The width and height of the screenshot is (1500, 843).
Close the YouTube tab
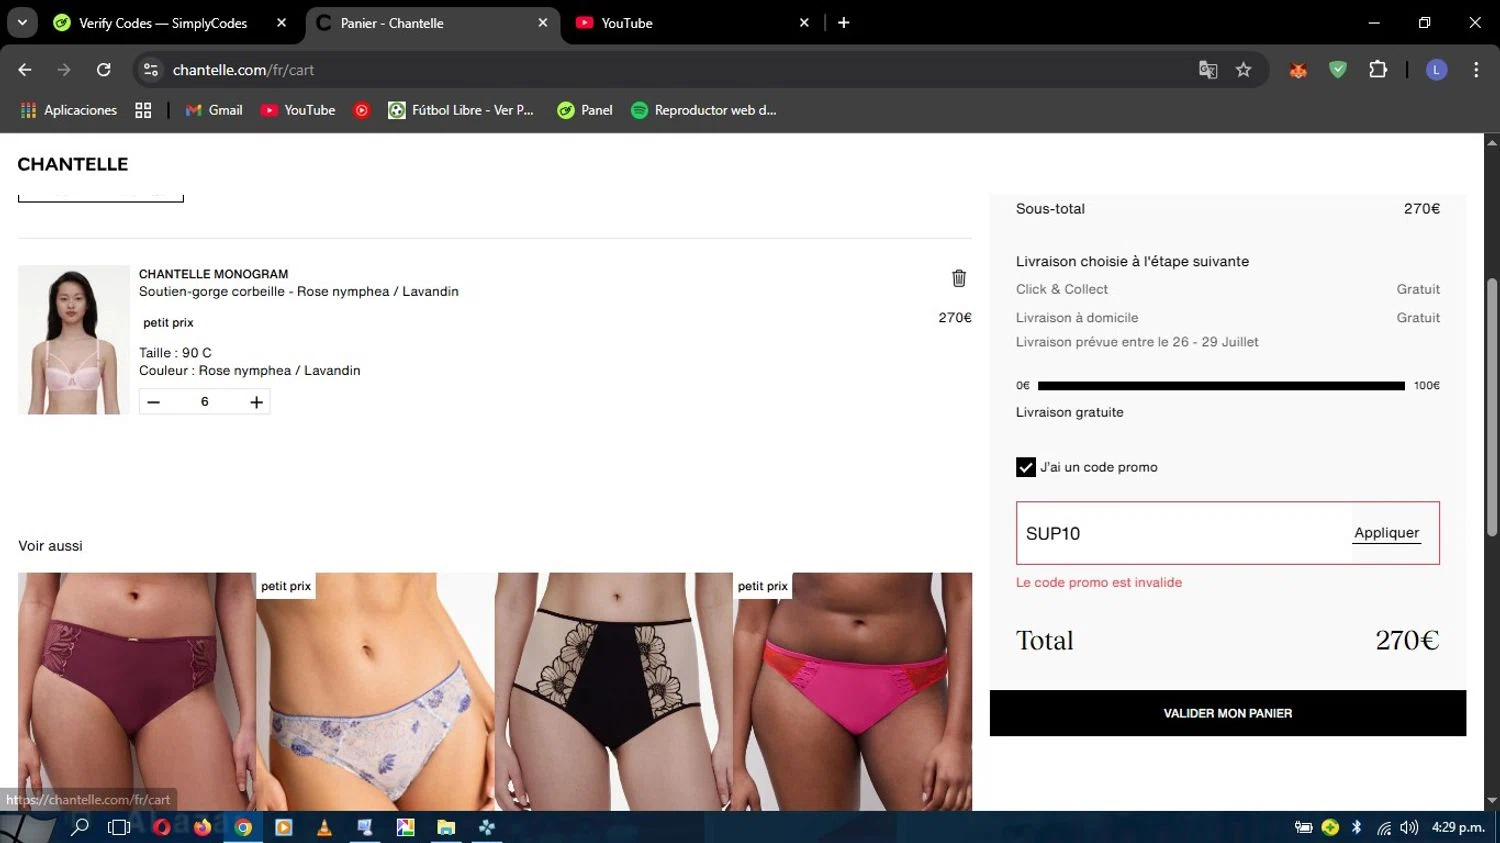pyautogui.click(x=804, y=23)
